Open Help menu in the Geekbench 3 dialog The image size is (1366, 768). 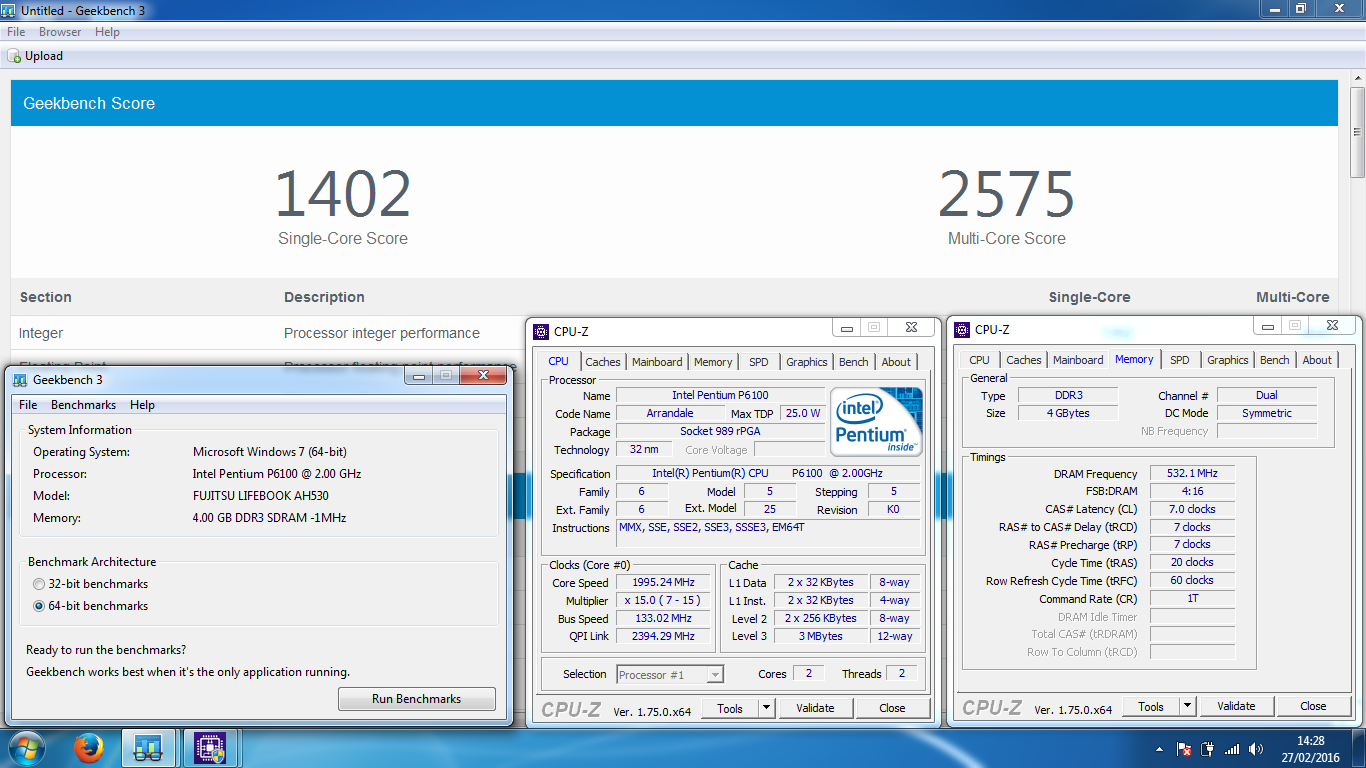coord(142,405)
